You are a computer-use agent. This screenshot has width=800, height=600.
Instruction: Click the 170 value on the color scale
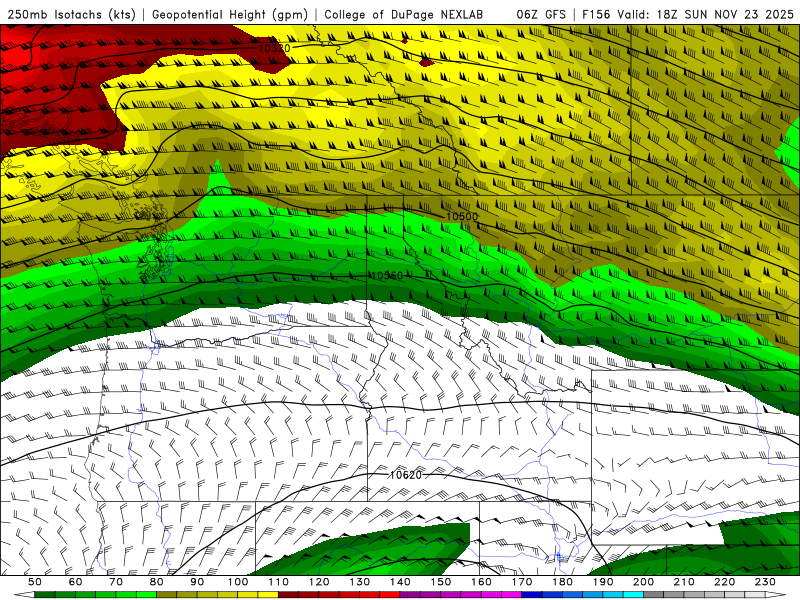click(x=522, y=582)
